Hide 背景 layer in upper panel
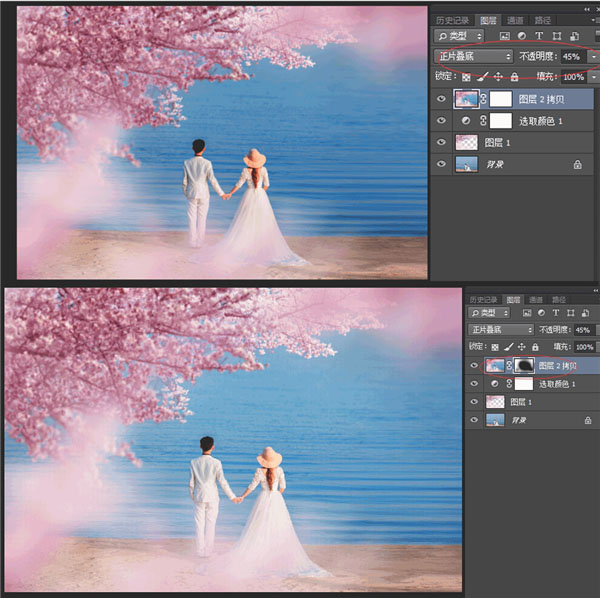600x598 pixels. (441, 164)
